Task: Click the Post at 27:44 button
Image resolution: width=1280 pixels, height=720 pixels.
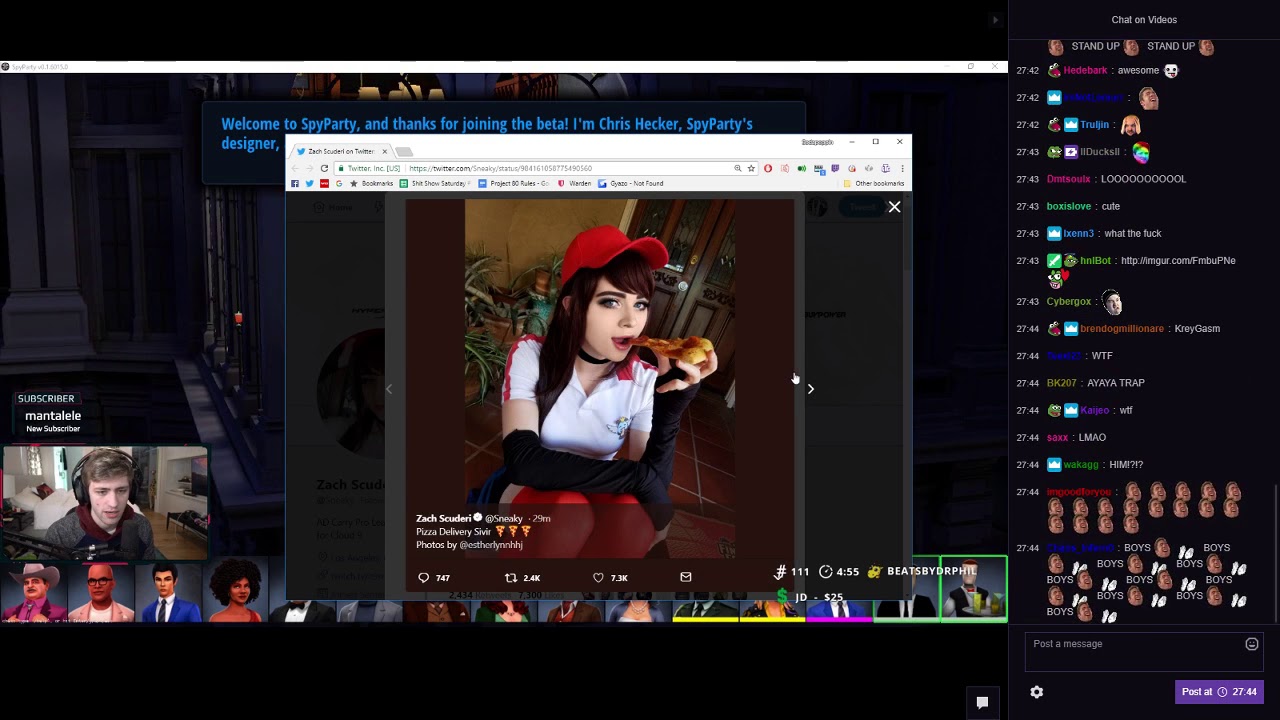Action: tap(1219, 692)
